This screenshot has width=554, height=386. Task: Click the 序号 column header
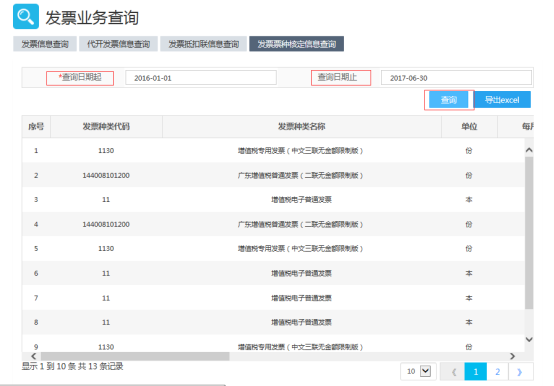36,126
